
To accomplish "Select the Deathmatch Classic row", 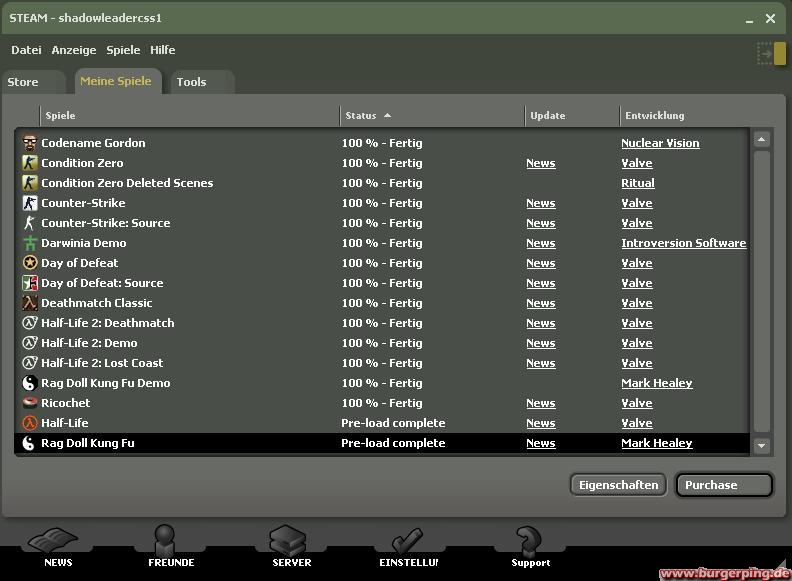I will coord(382,303).
